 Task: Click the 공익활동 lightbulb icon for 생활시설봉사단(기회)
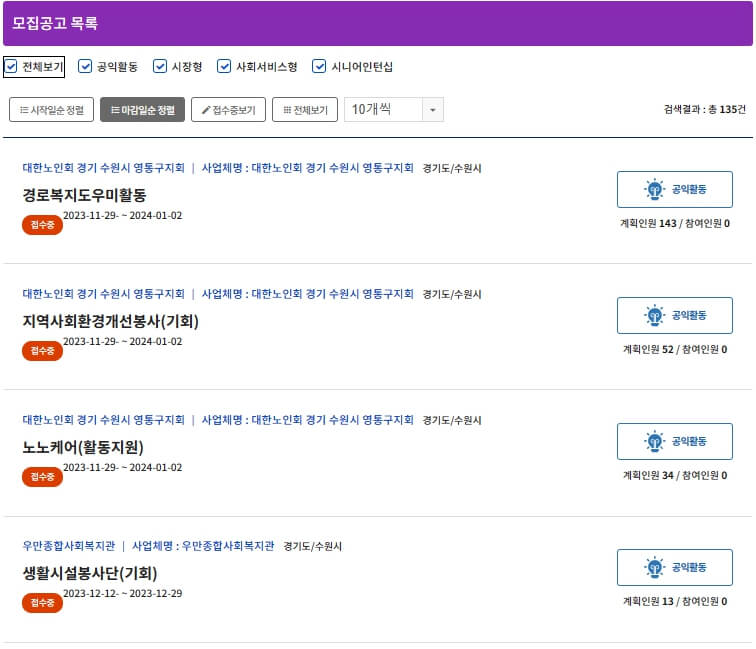pos(654,567)
